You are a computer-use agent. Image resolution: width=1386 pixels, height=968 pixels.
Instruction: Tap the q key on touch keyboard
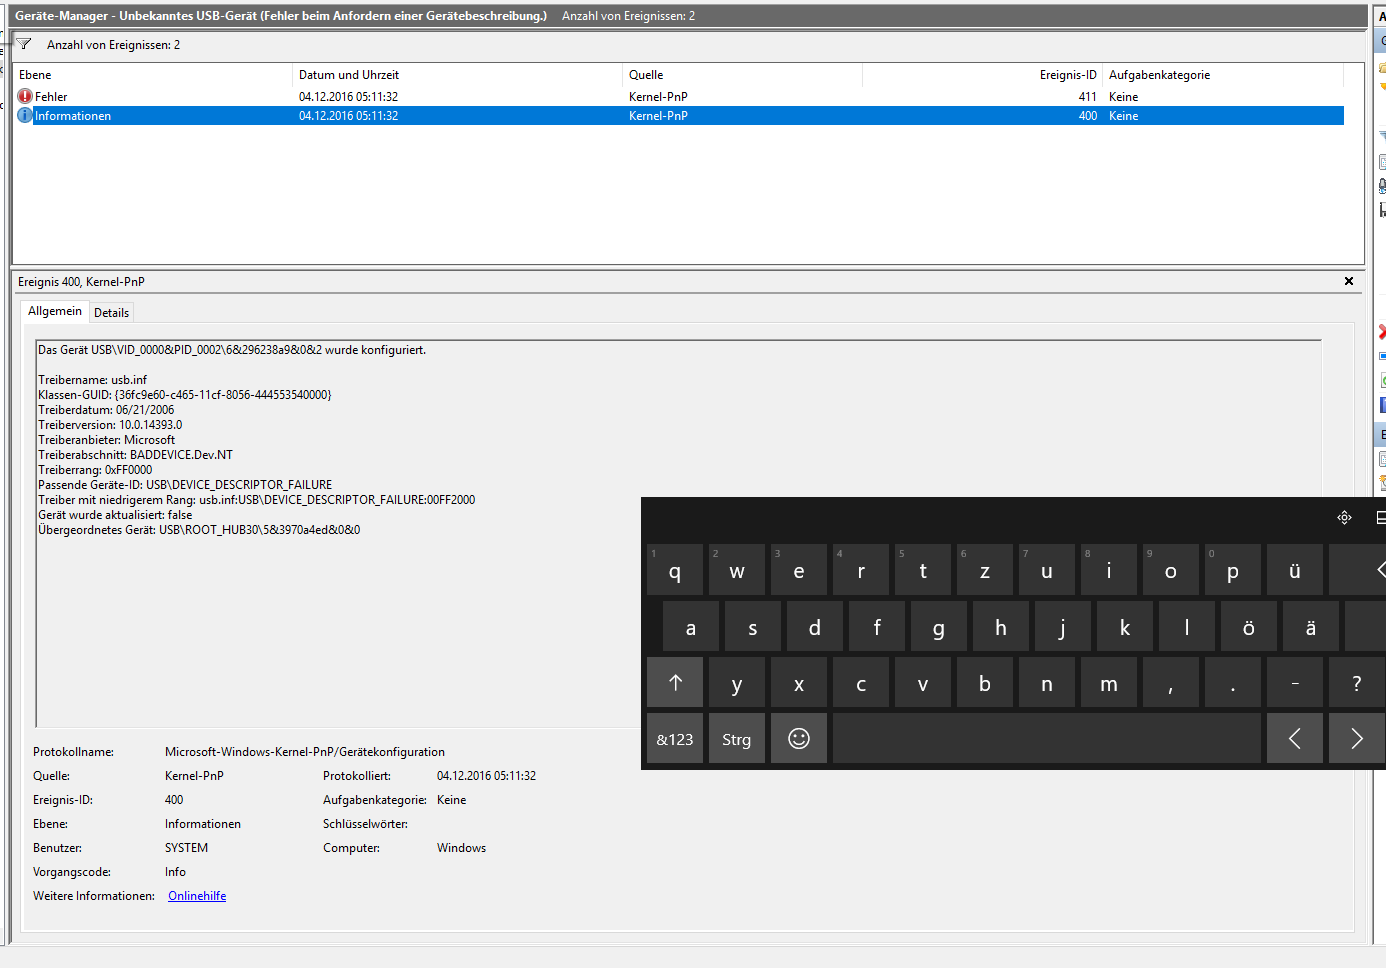point(675,570)
